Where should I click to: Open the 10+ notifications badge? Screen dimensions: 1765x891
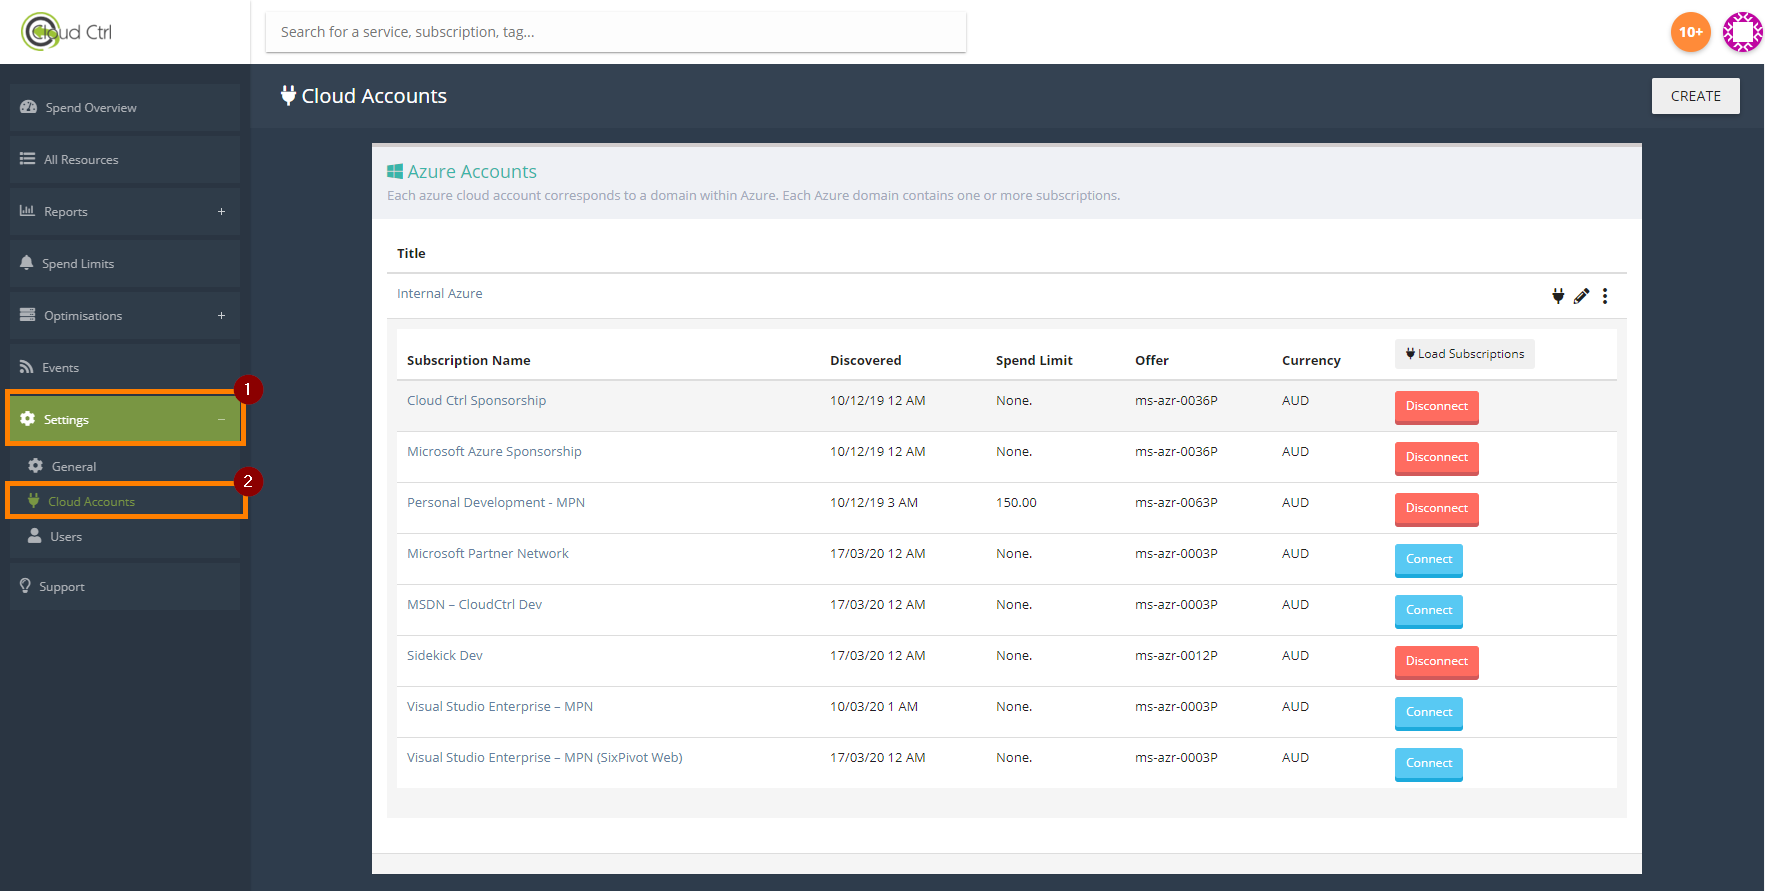click(x=1690, y=32)
